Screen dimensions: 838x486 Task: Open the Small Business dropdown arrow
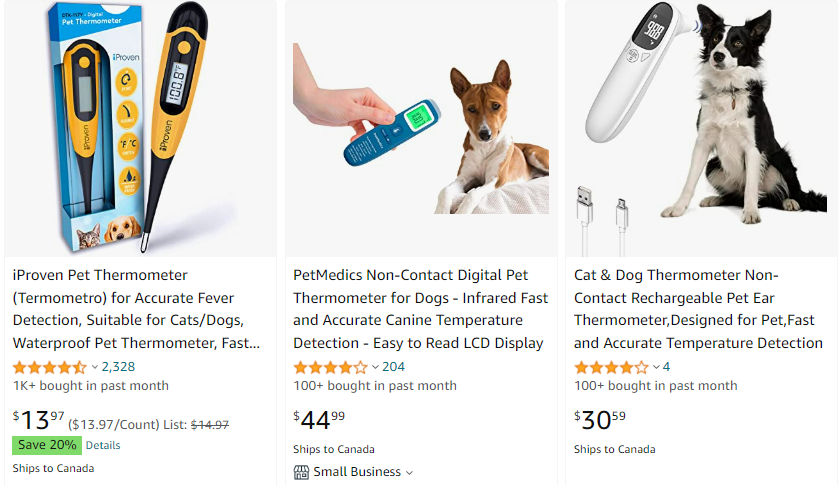point(409,473)
